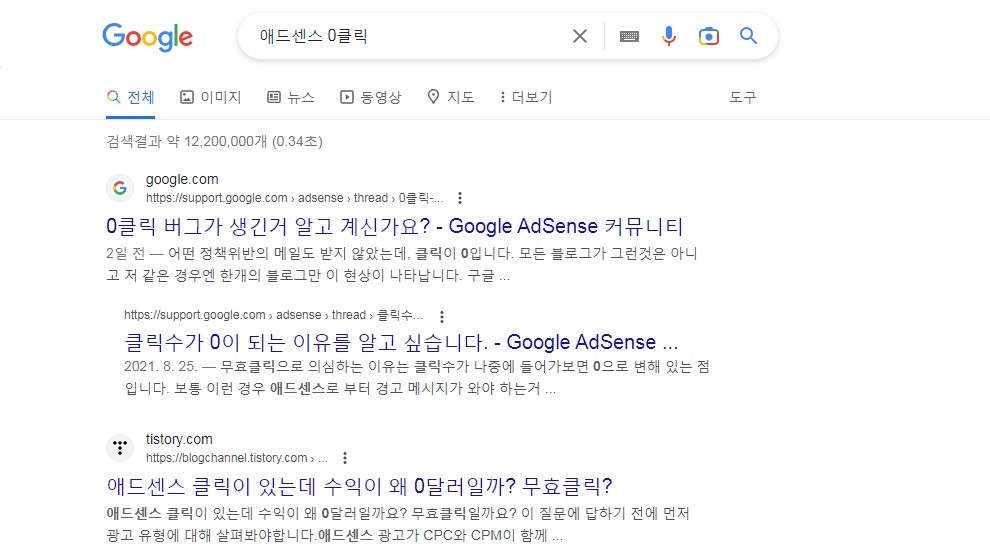Click the tistory favicon icon

click(x=120, y=448)
